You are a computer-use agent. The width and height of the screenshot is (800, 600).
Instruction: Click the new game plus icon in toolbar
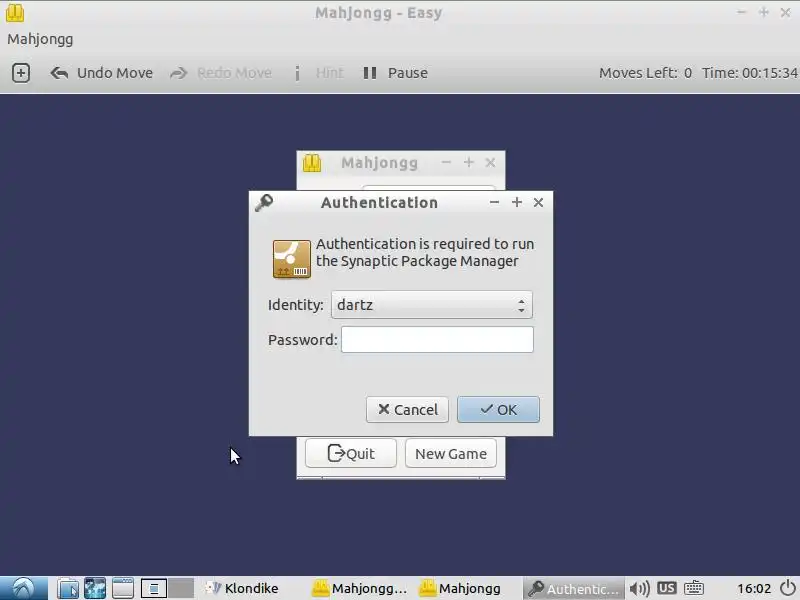20,73
